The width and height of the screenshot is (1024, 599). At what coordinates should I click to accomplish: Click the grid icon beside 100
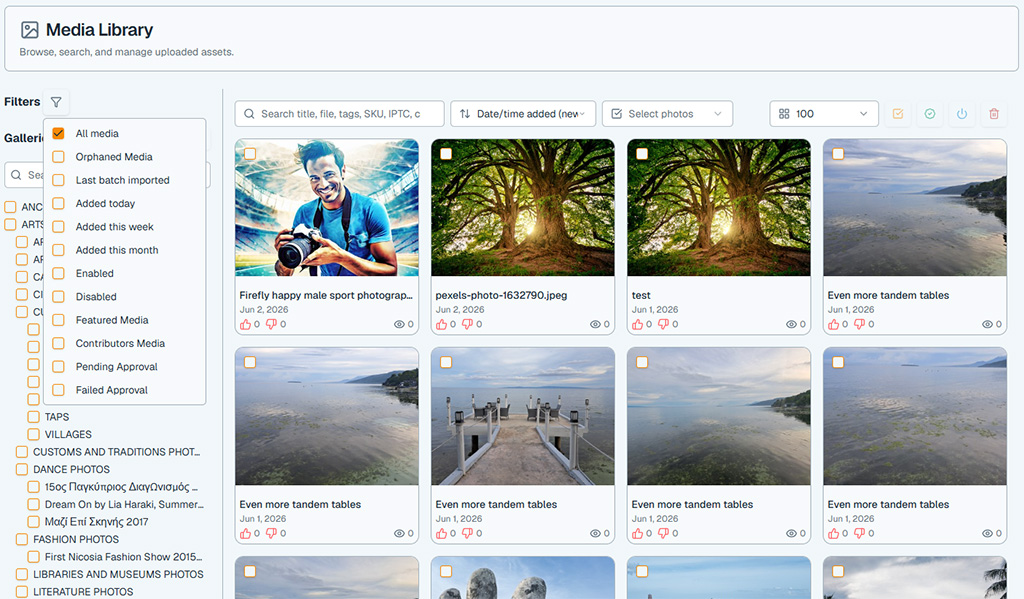tap(784, 114)
